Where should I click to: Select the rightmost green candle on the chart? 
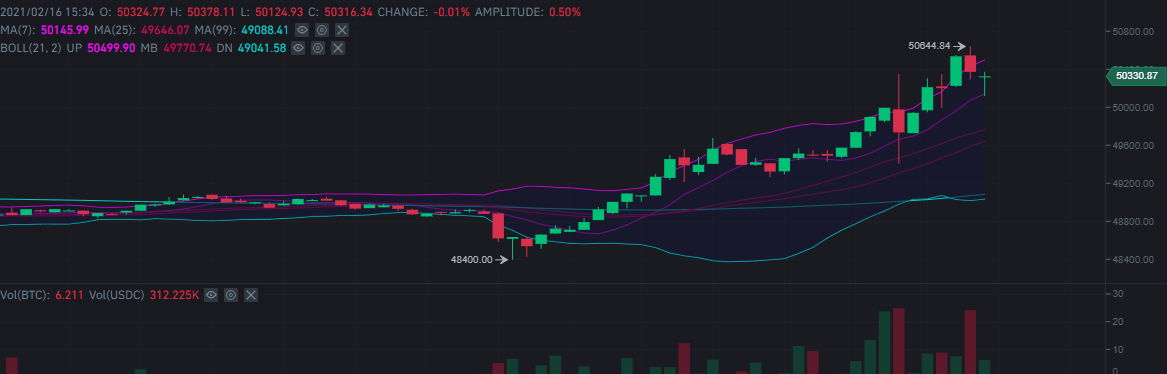[x=985, y=77]
